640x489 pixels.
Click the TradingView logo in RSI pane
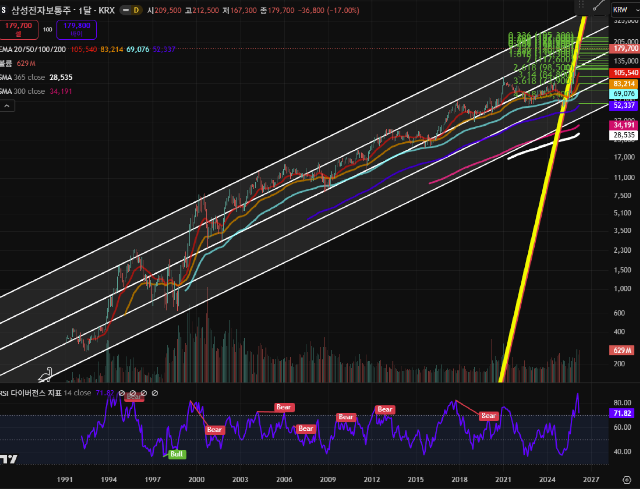8,459
